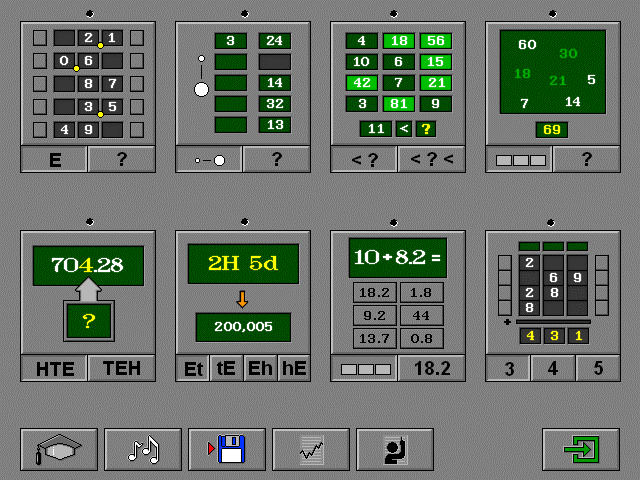Click the highlighted 56 cell
This screenshot has height=480, width=640.
[x=436, y=40]
